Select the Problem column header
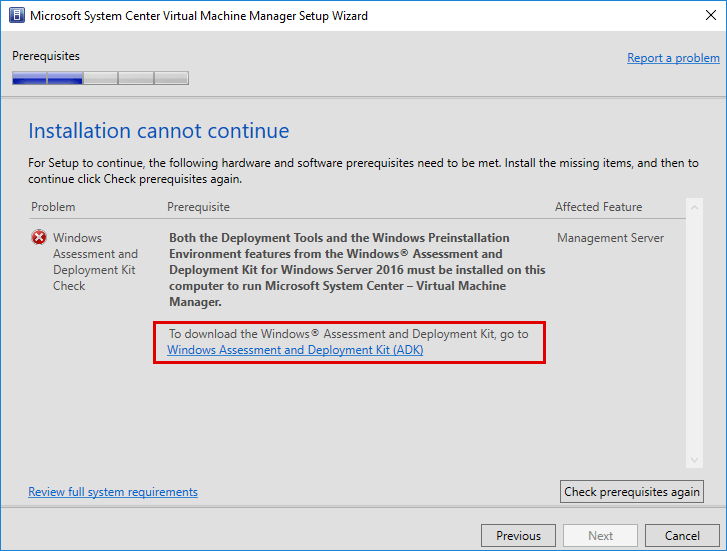The height and width of the screenshot is (551, 727). pos(53,207)
